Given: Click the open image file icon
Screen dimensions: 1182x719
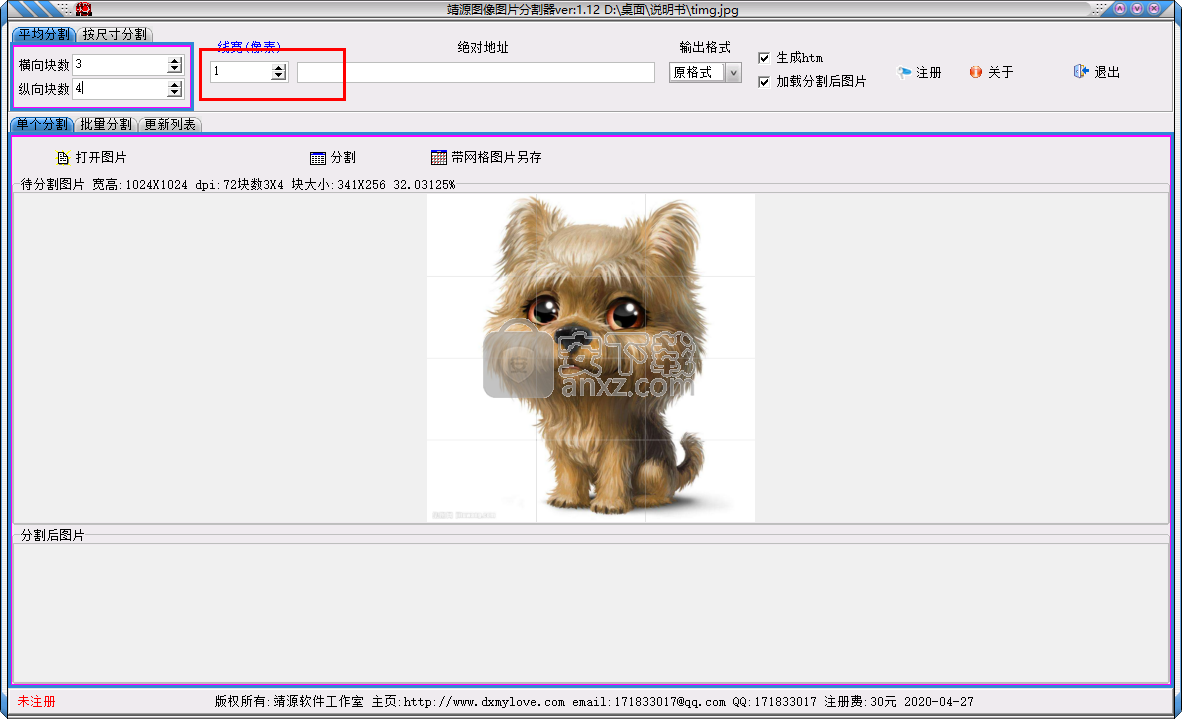Looking at the screenshot, I should pos(63,158).
